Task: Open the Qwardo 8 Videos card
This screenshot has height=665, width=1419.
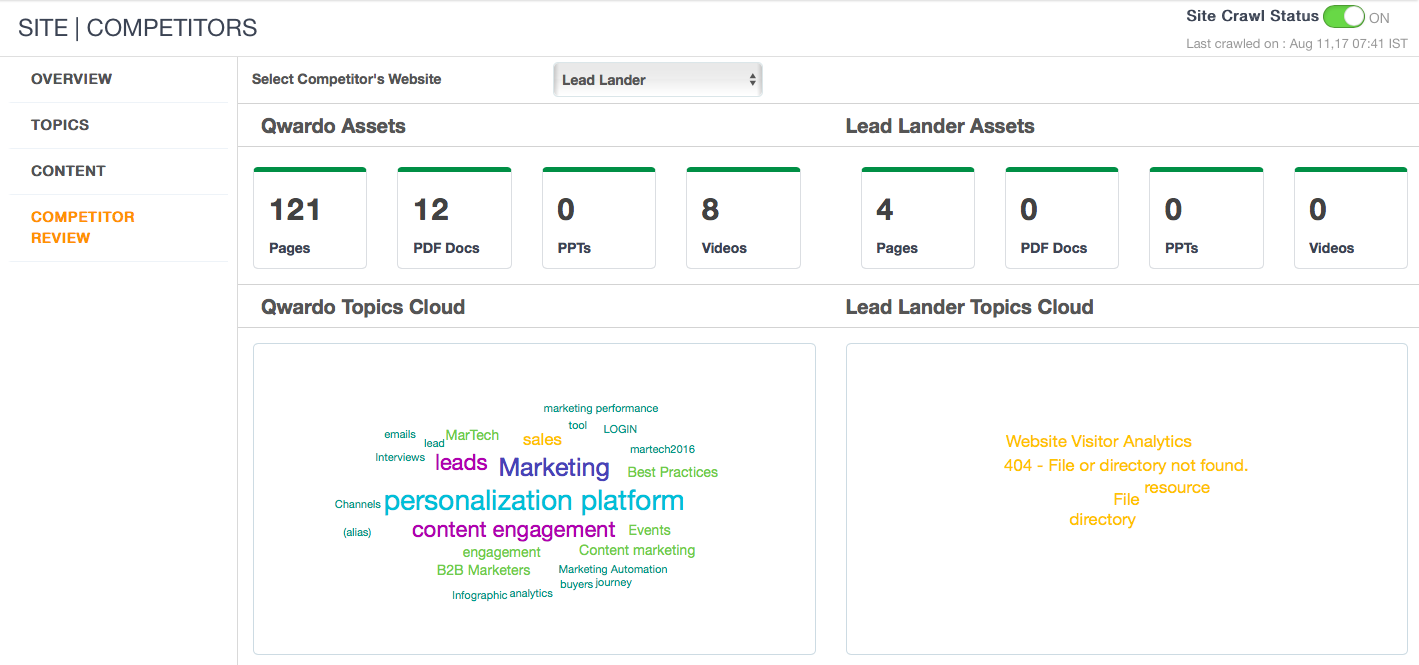Action: (x=743, y=218)
